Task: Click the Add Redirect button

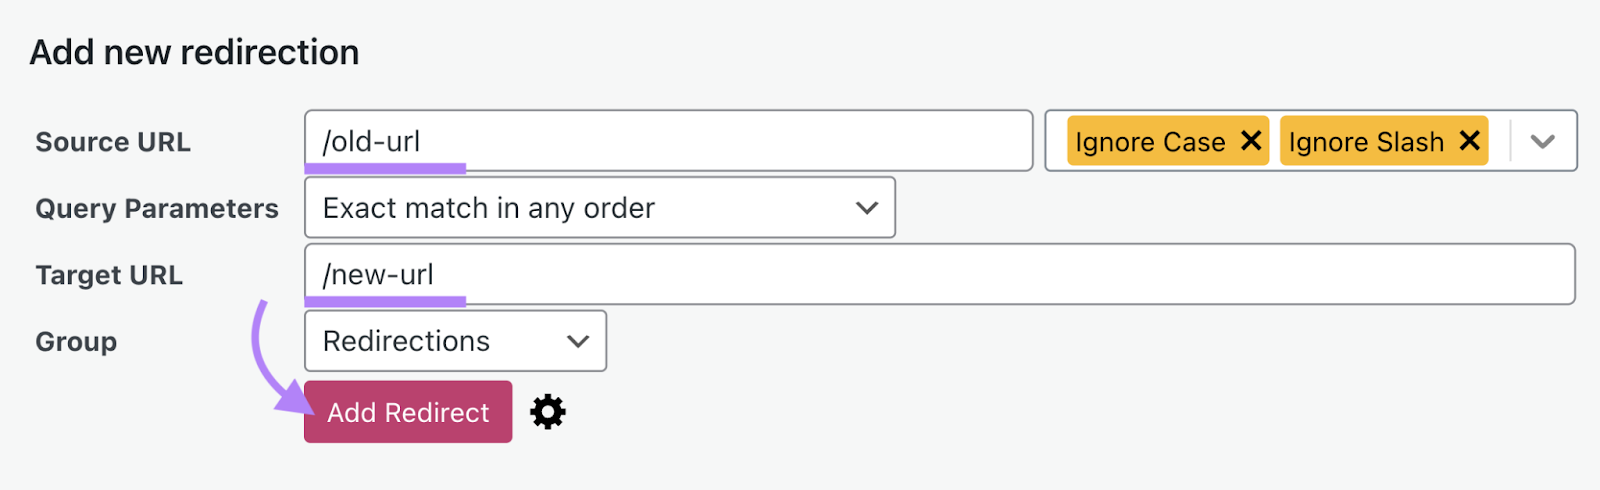Action: [408, 412]
